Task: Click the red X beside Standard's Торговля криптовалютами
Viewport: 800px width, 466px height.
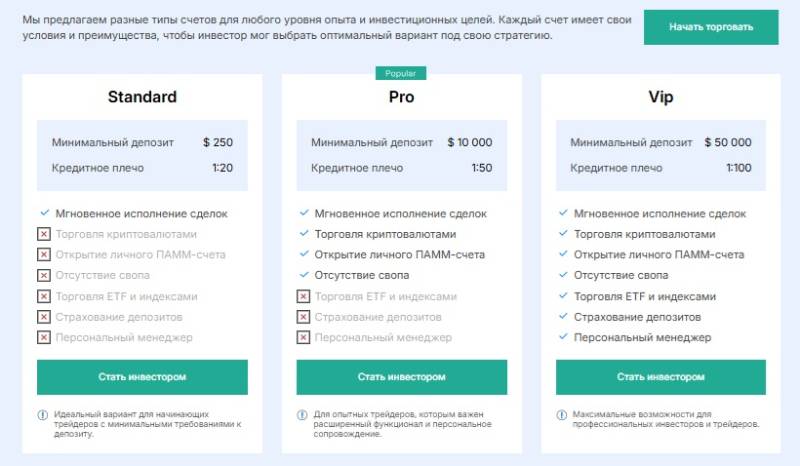Action: 44,234
